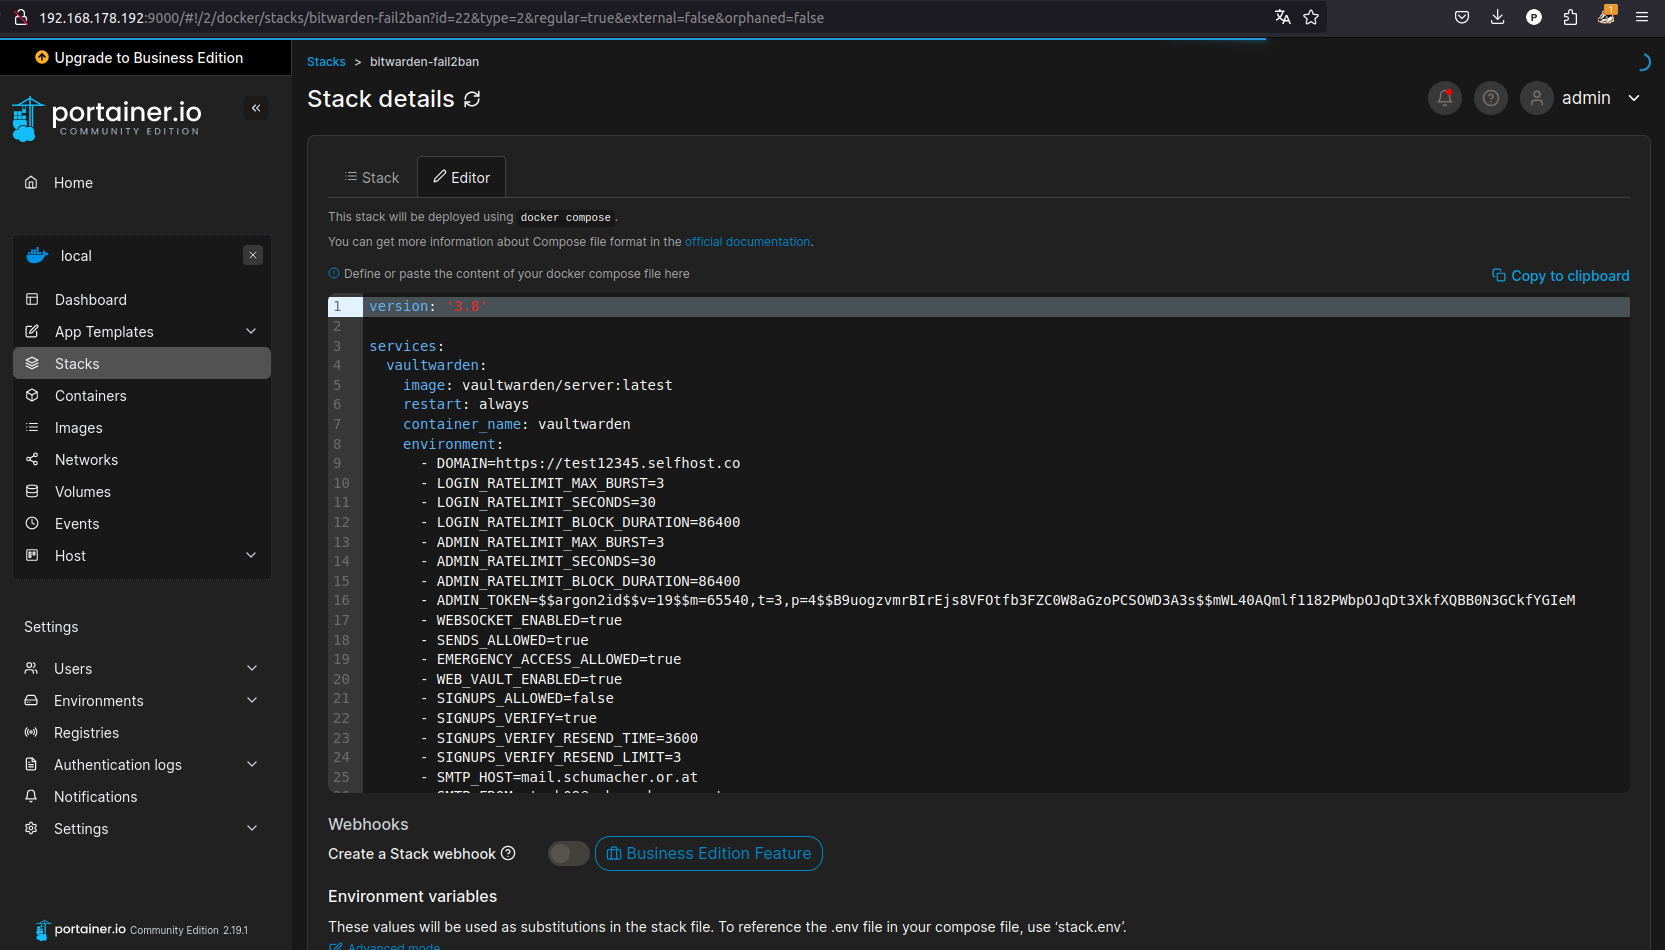Switch to the Stack tab
Screen dimensions: 1665x950
372,178
